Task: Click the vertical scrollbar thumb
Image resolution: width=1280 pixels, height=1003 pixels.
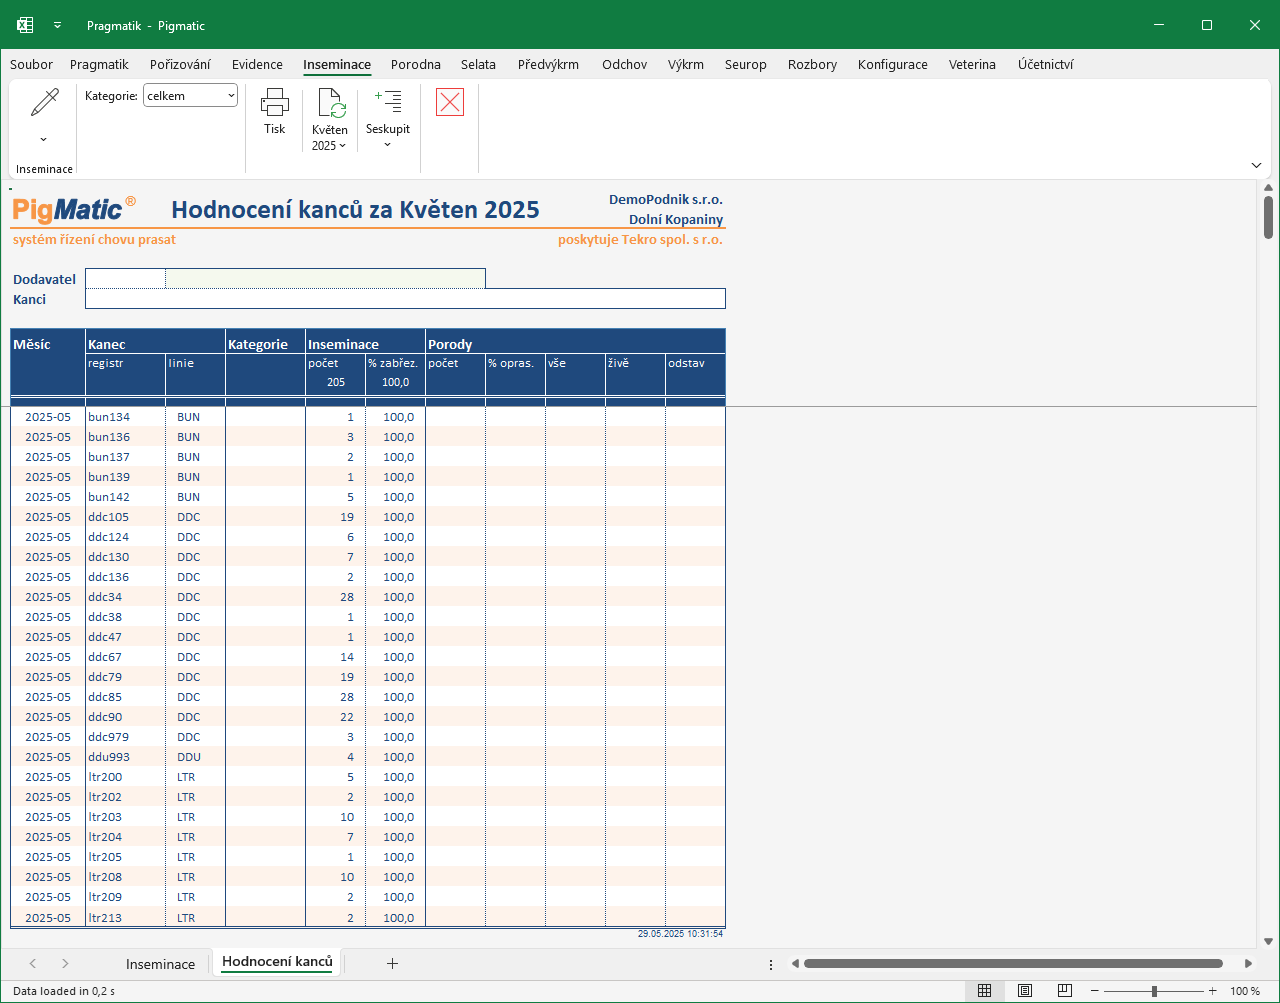Action: [1268, 217]
